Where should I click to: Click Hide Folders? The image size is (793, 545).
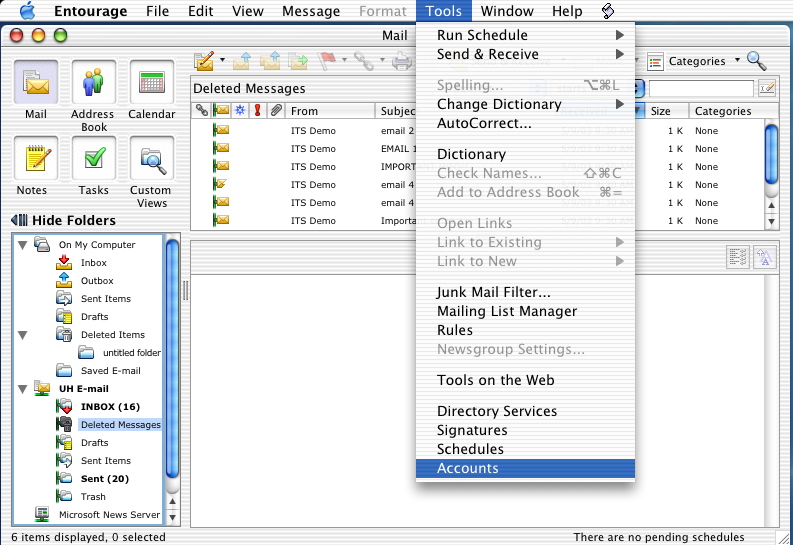coord(63,220)
